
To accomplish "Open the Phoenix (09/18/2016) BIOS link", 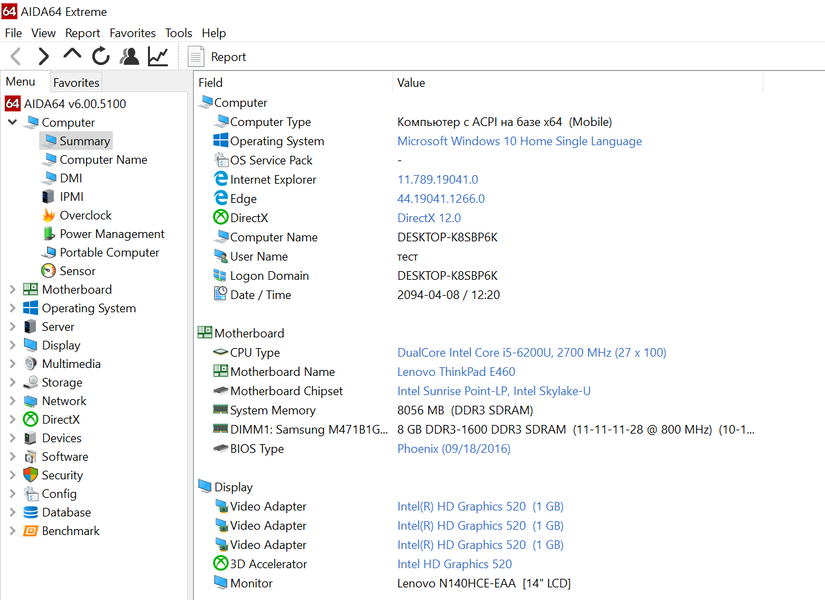I will (x=454, y=448).
